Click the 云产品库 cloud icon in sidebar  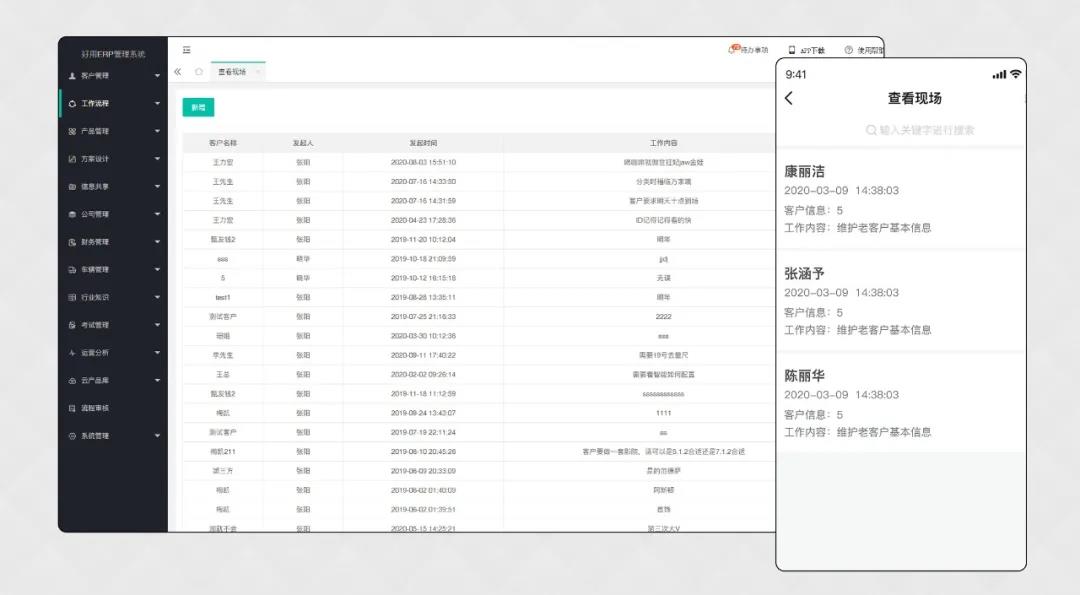[72, 381]
